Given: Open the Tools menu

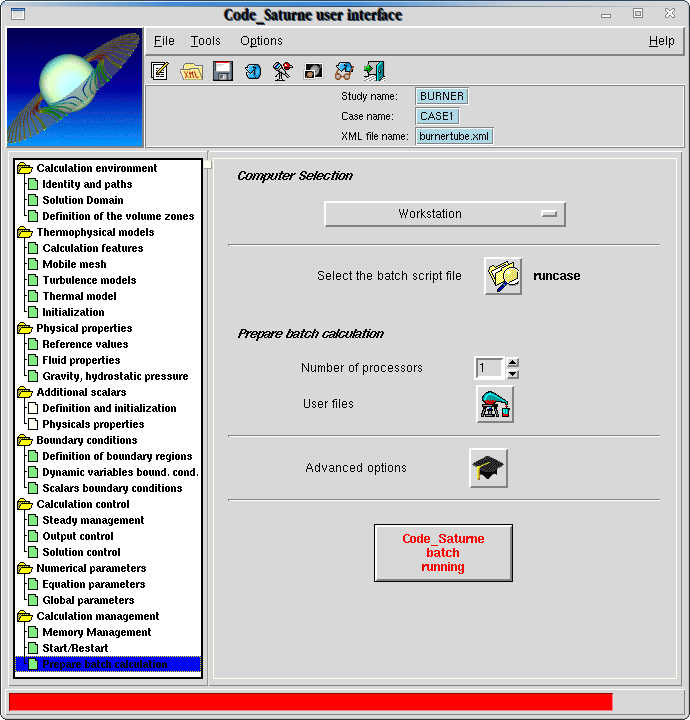Looking at the screenshot, I should [x=206, y=41].
